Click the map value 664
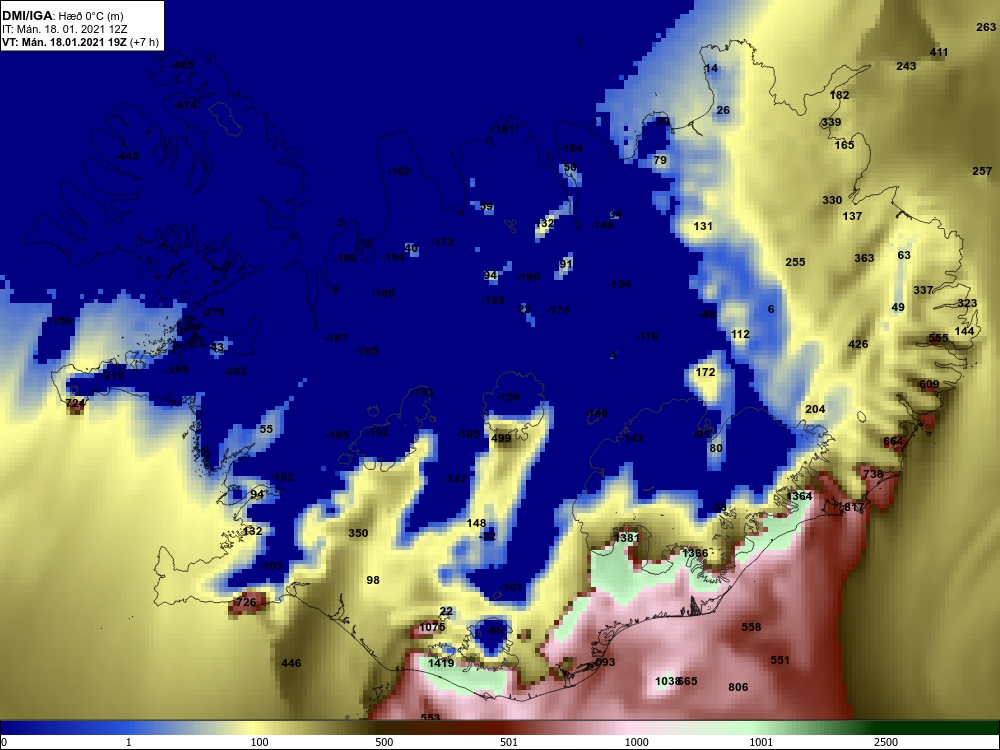 893,441
